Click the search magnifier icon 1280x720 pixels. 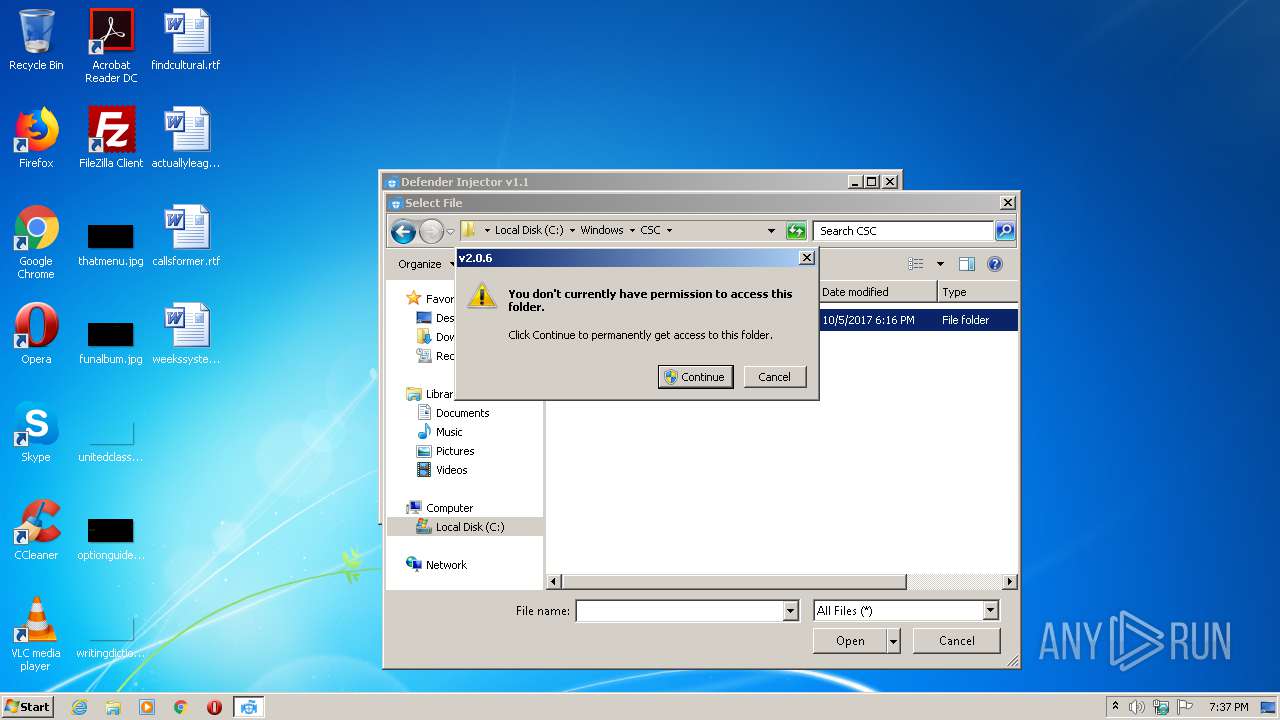tap(1005, 231)
